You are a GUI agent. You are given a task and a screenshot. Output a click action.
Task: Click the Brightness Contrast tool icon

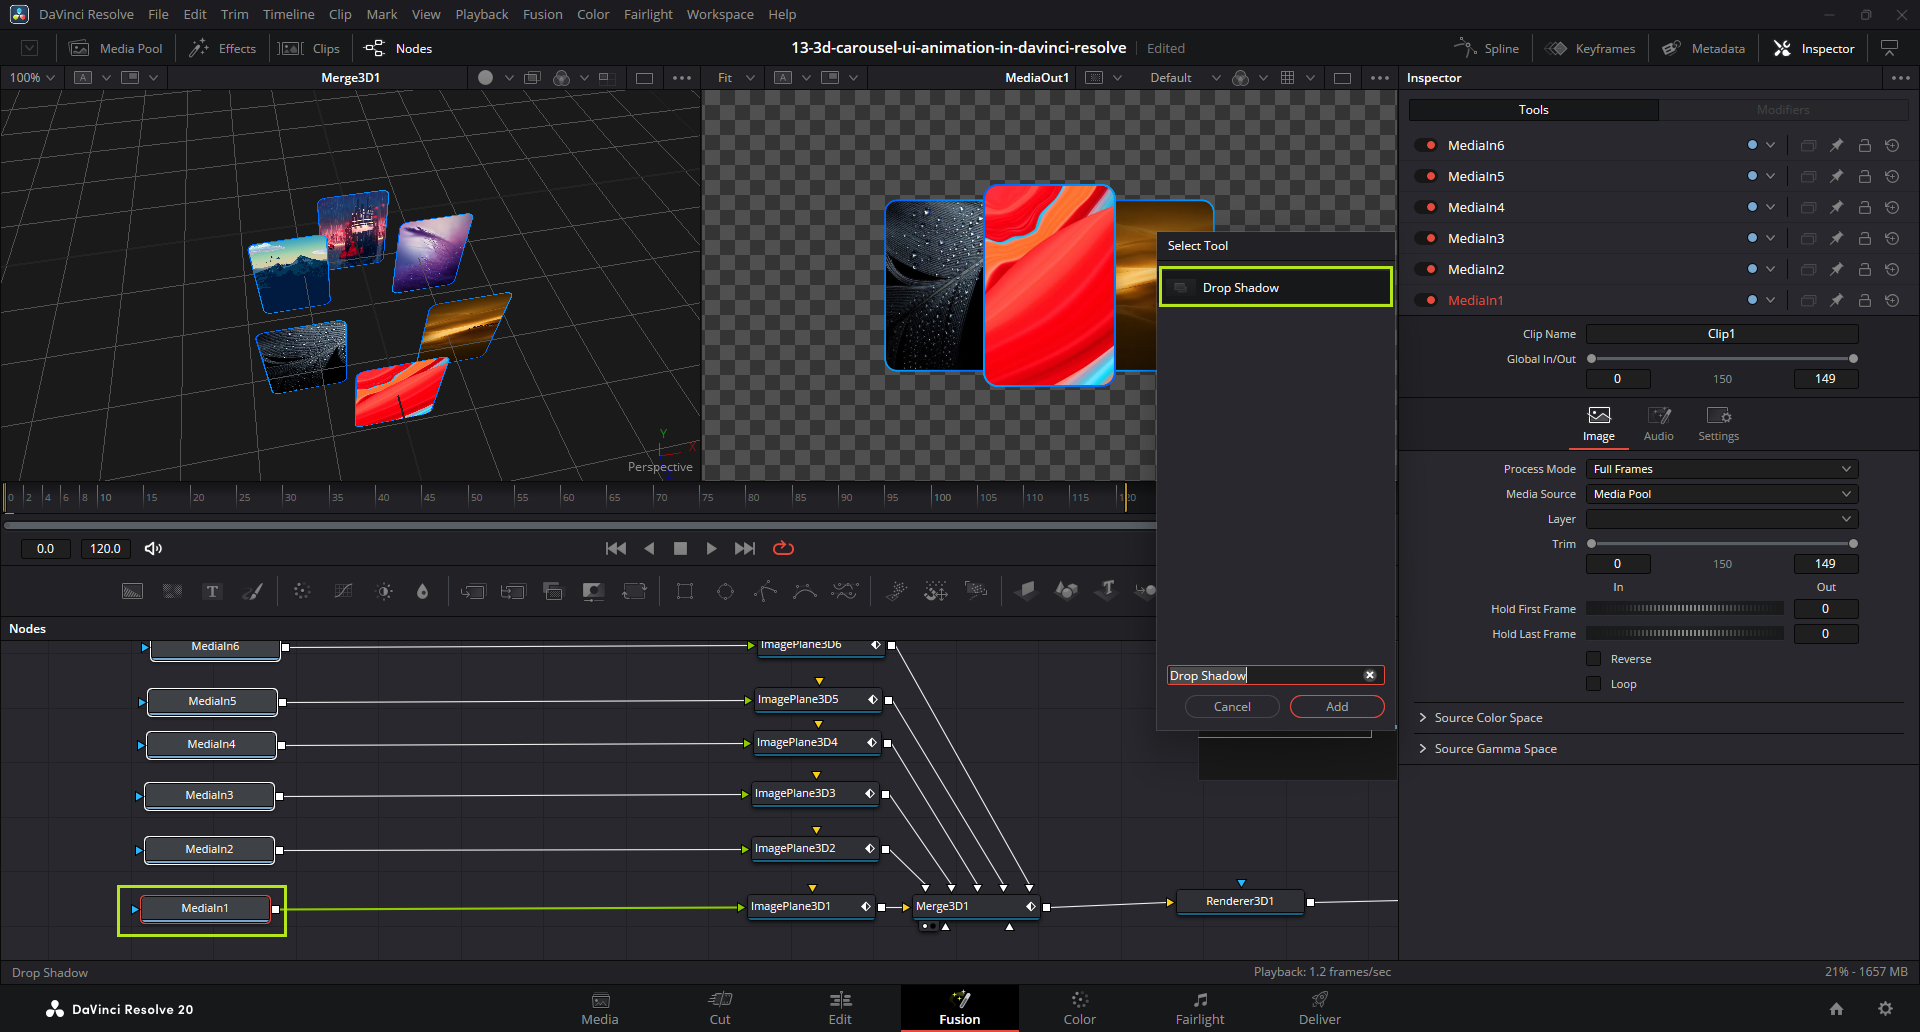pyautogui.click(x=384, y=592)
